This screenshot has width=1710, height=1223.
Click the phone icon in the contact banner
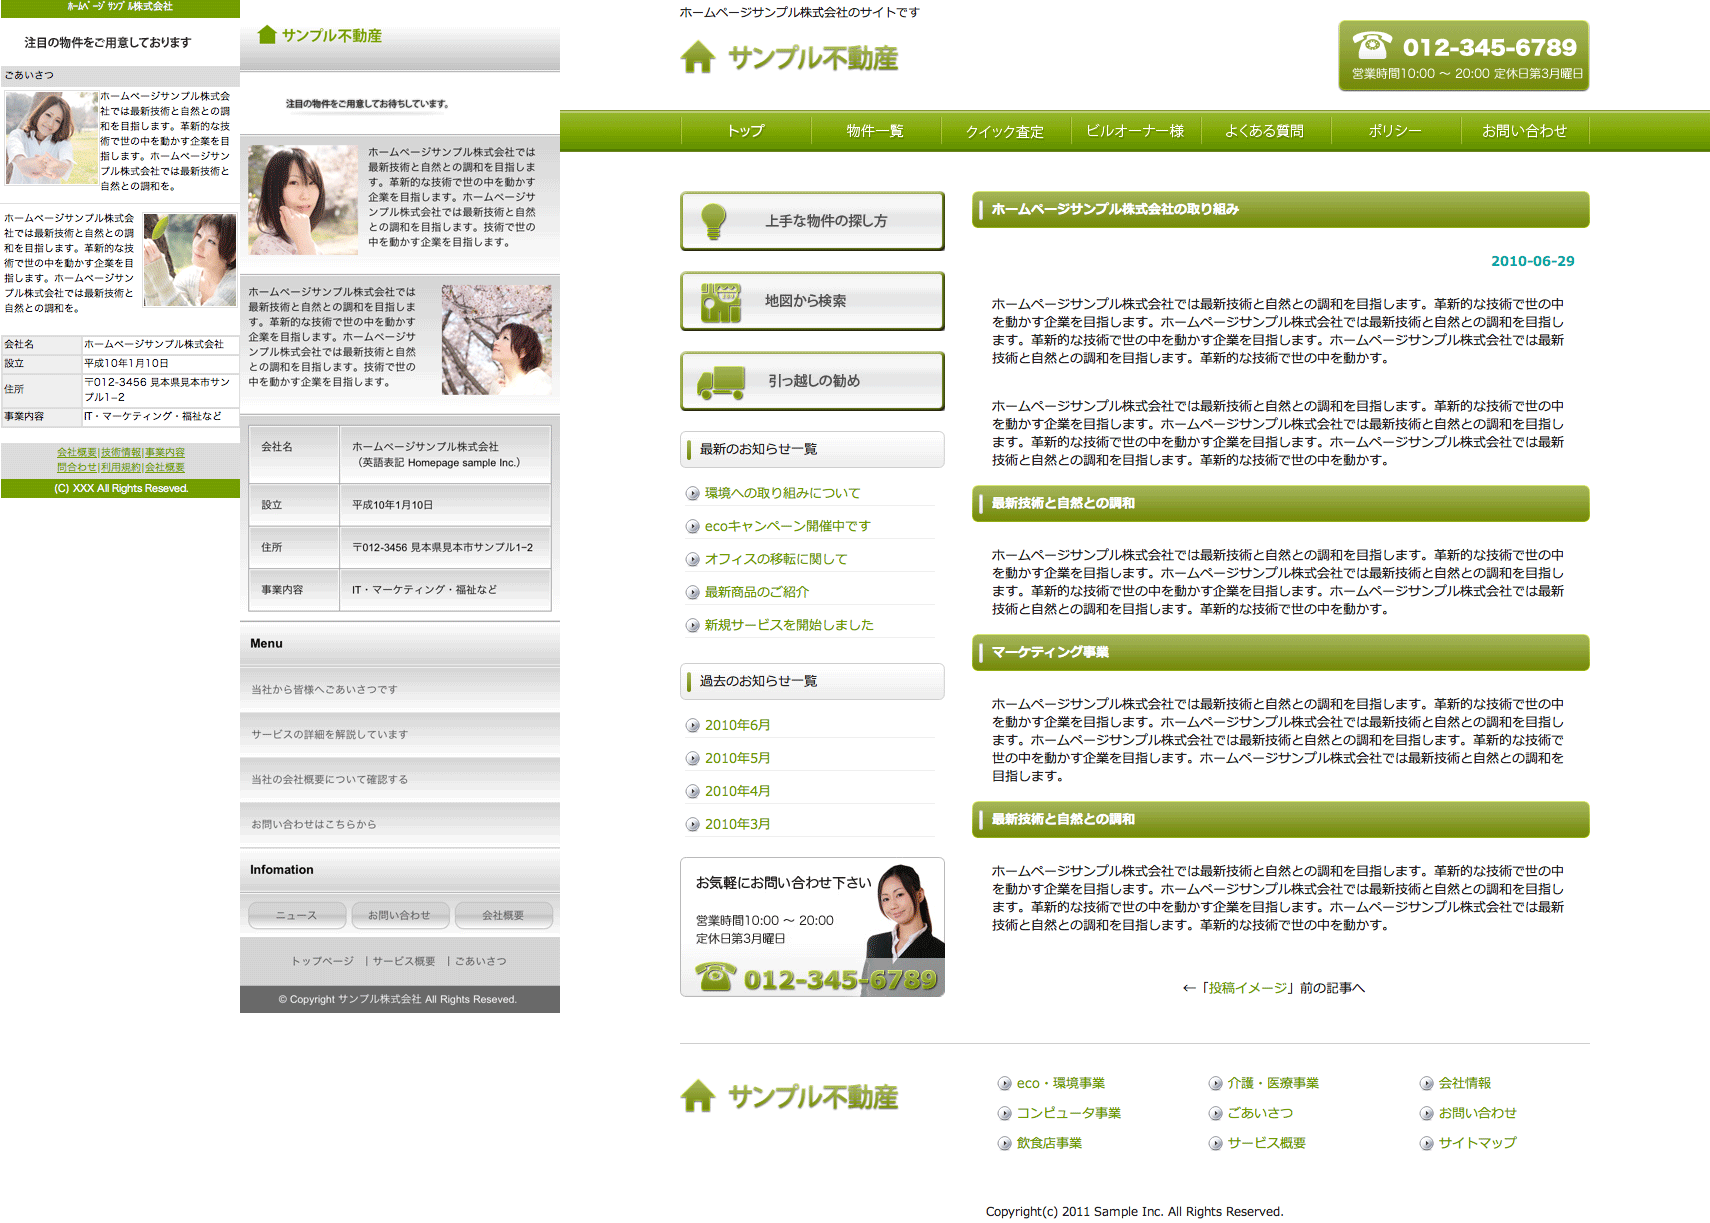pyautogui.click(x=715, y=977)
